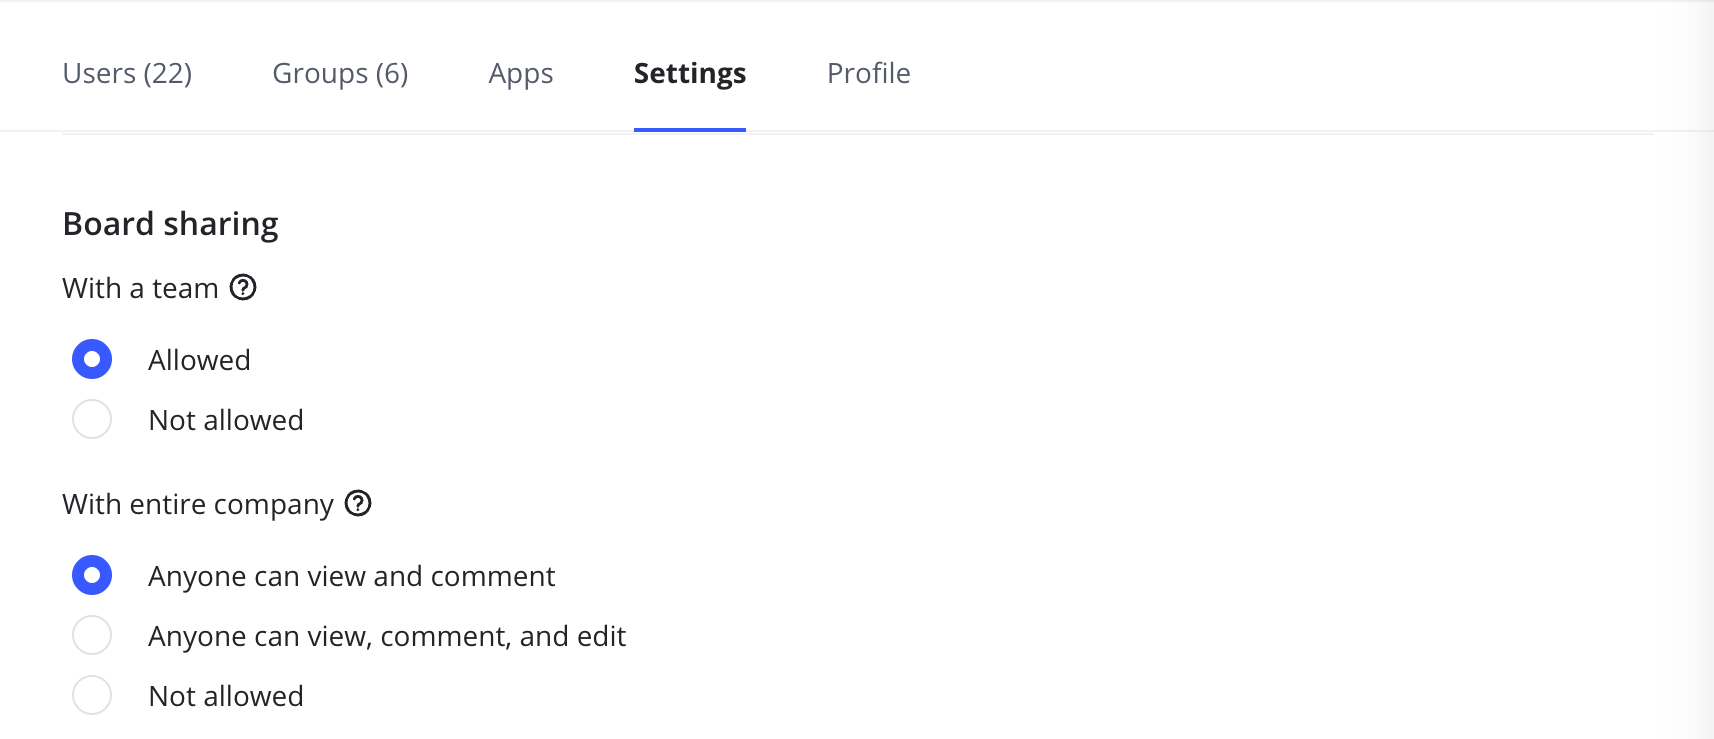Go to the Apps tab
1714x739 pixels.
click(520, 73)
